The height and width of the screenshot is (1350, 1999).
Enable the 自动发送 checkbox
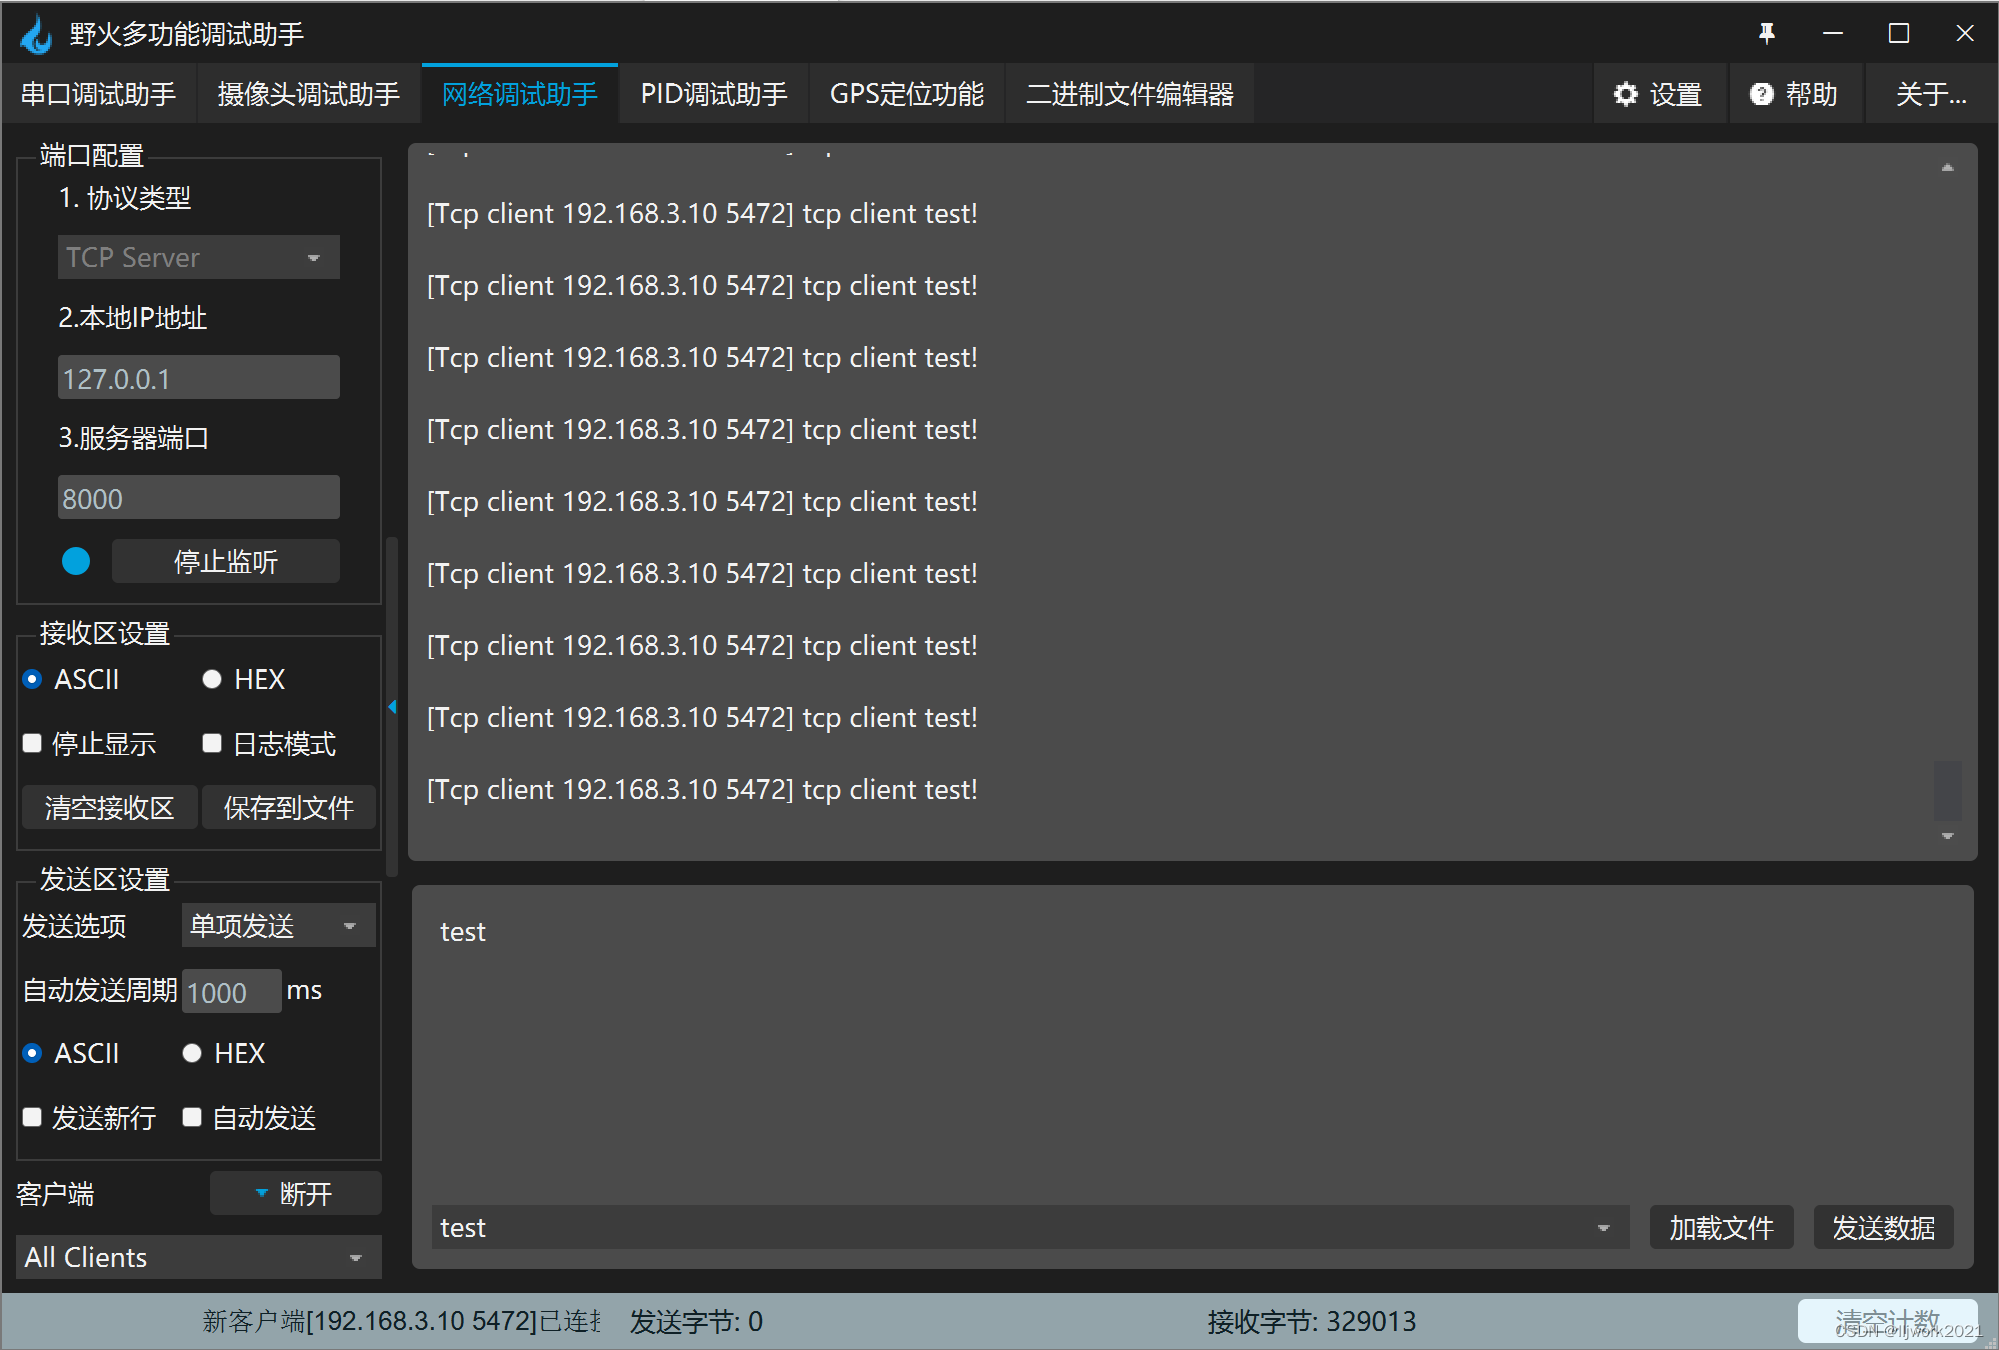point(192,1117)
